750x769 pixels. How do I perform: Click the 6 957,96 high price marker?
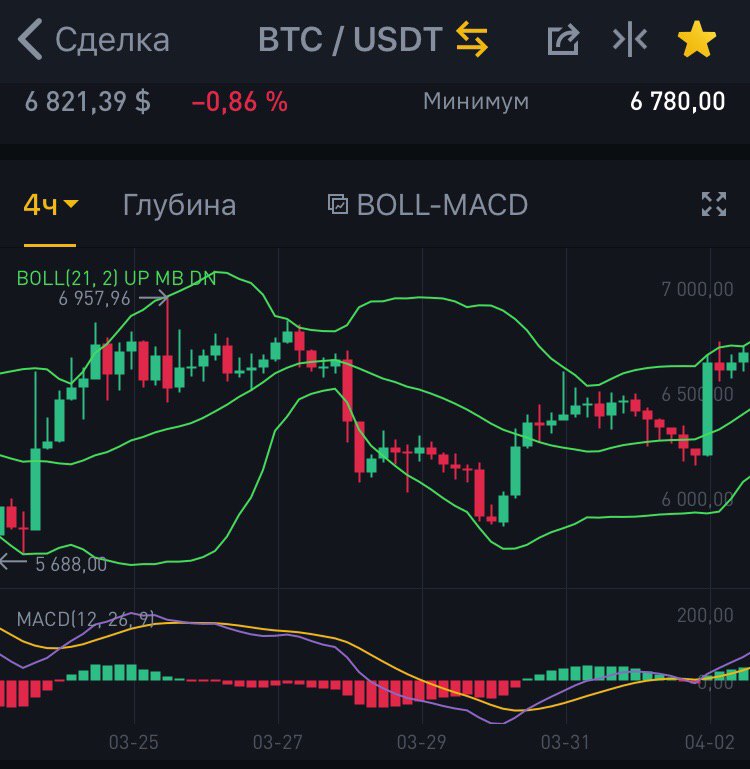tap(94, 298)
